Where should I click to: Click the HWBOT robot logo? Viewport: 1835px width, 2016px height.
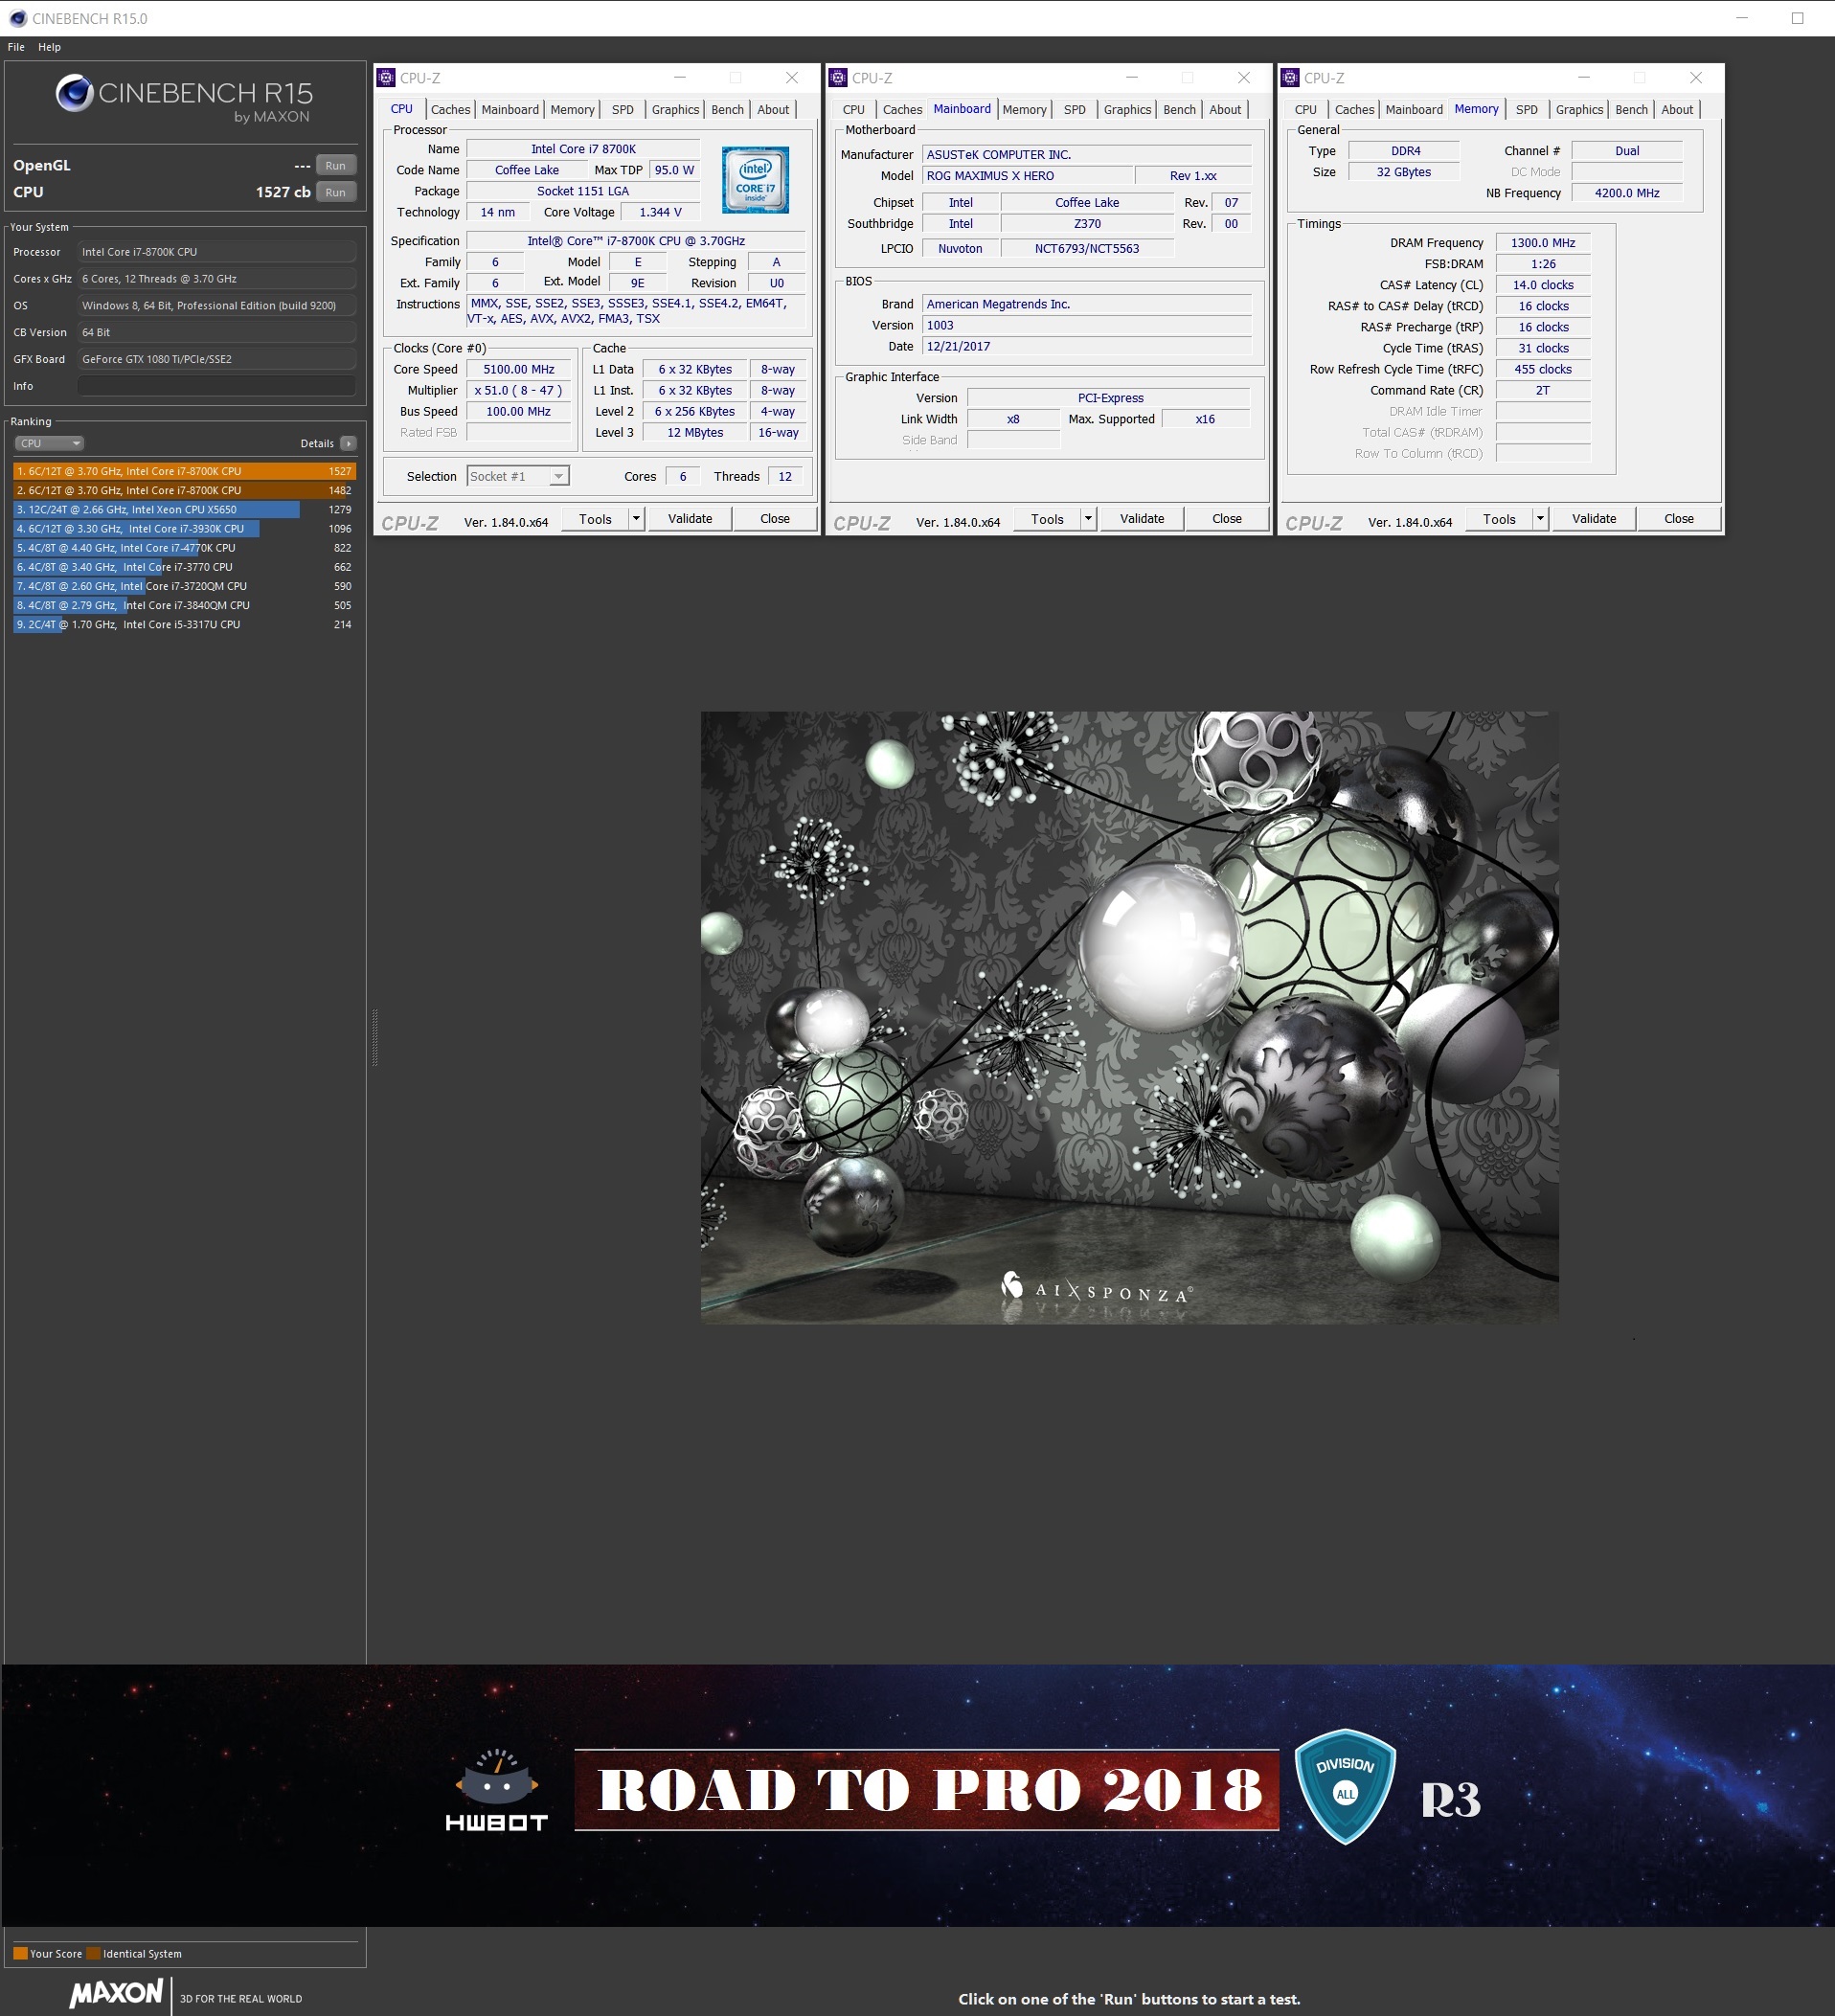(x=497, y=1790)
